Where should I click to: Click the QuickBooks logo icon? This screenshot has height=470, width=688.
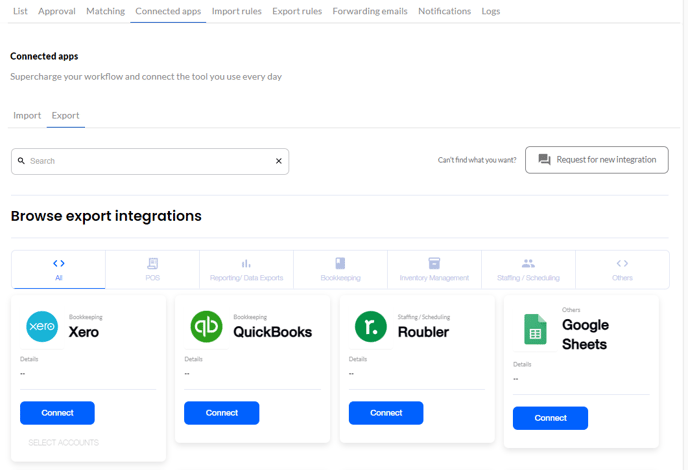206,326
